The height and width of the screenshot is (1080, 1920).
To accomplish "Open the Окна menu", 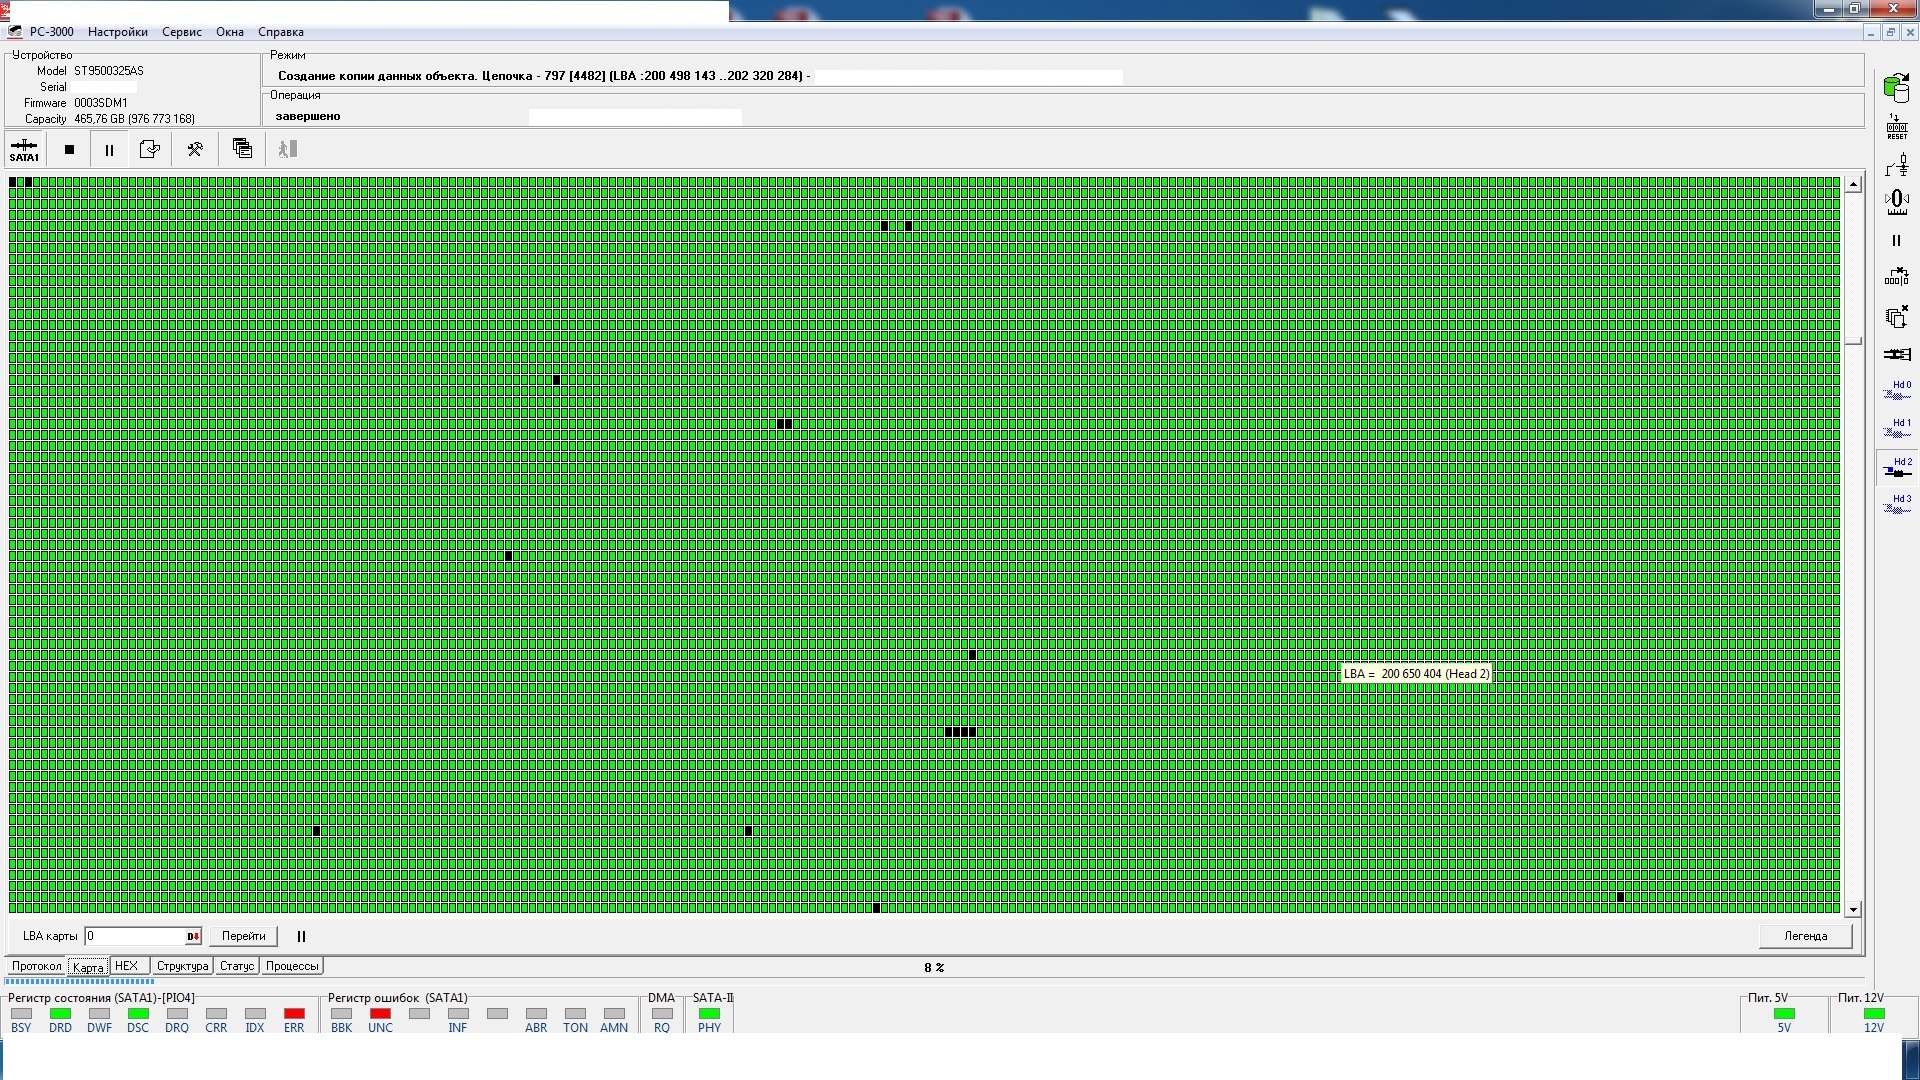I will click(x=230, y=32).
